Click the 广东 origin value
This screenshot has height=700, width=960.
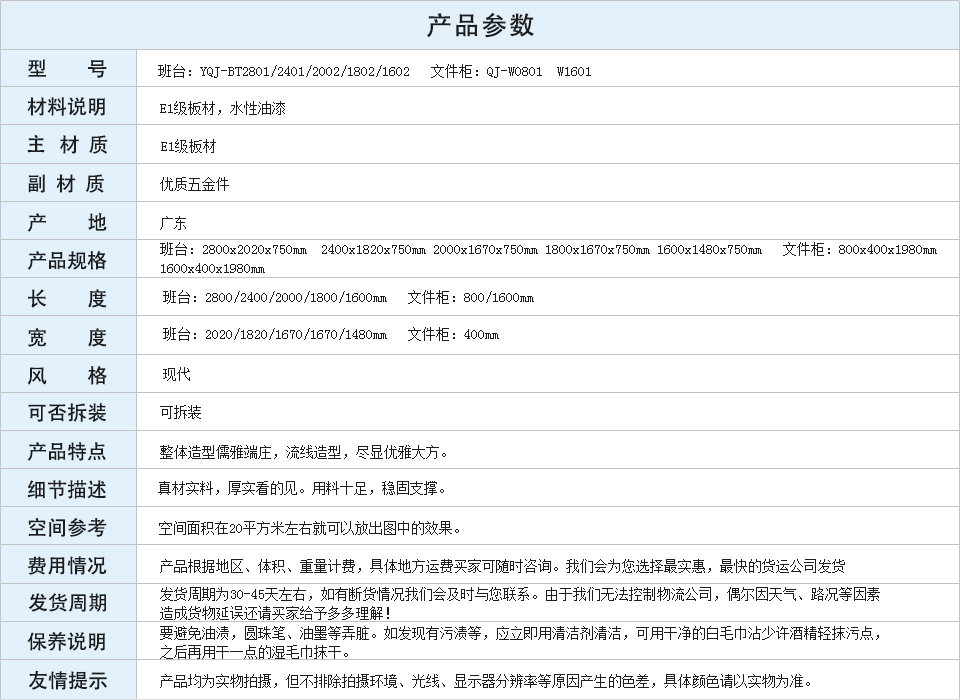click(x=173, y=223)
